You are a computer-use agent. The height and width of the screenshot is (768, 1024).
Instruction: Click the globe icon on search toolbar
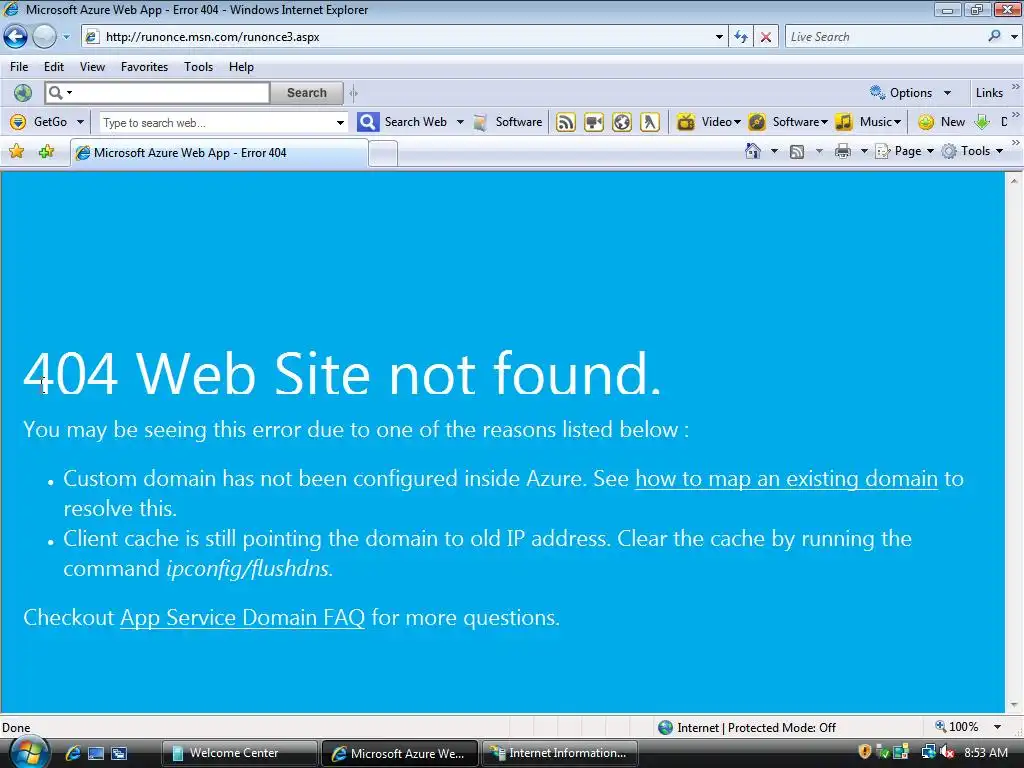pyautogui.click(x=23, y=93)
